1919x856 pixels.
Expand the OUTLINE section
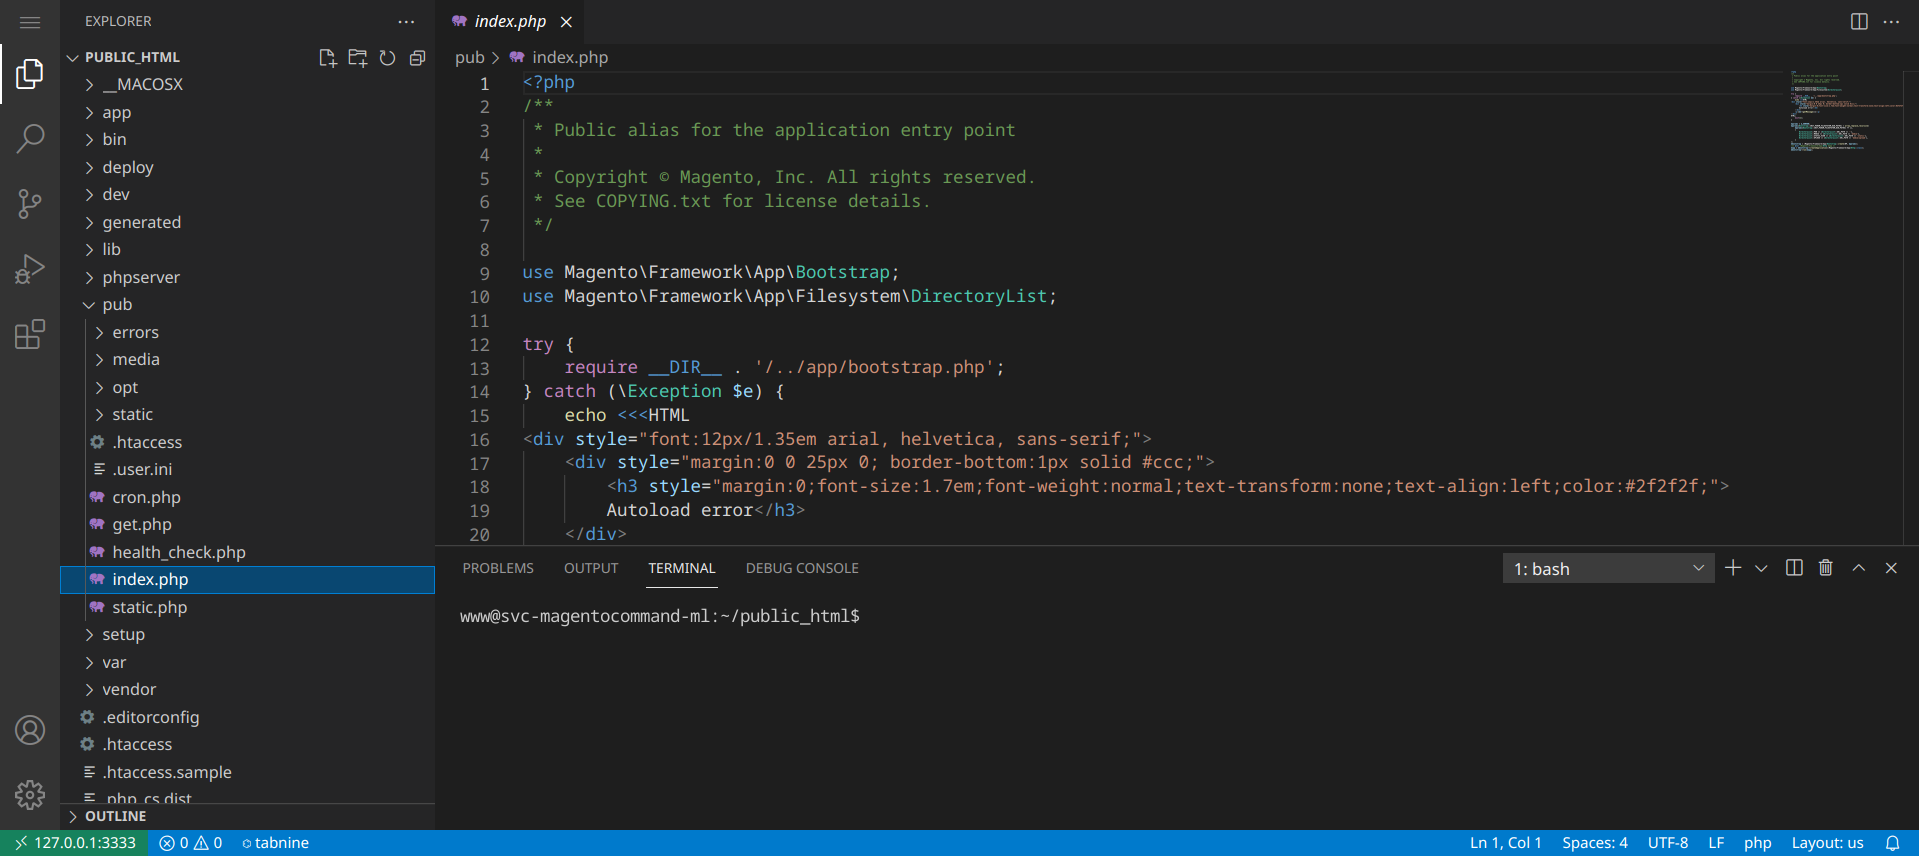point(115,816)
